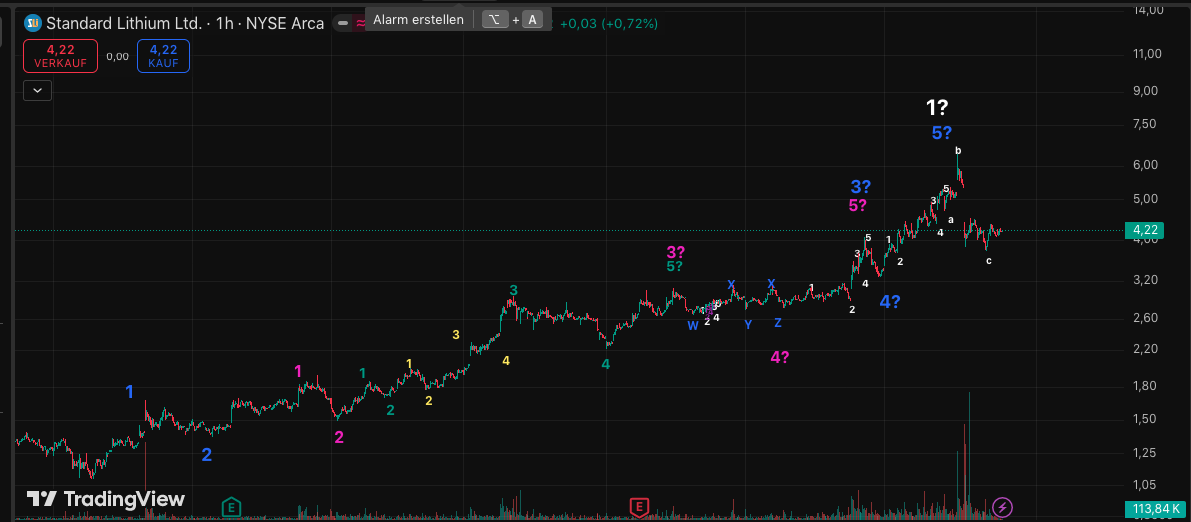Click the purple lightning bolt icon

click(x=1002, y=507)
